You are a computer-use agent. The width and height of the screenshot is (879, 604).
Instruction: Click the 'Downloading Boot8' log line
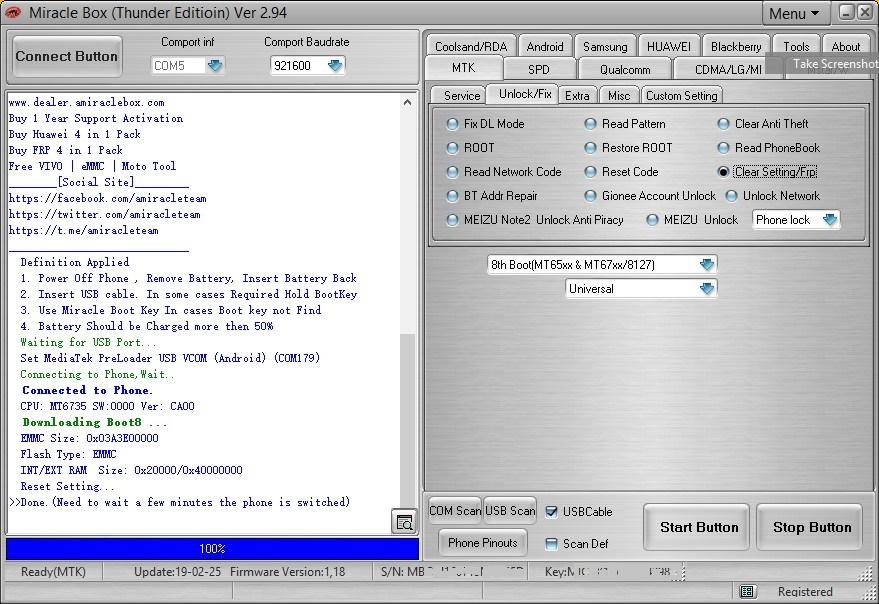tap(94, 422)
